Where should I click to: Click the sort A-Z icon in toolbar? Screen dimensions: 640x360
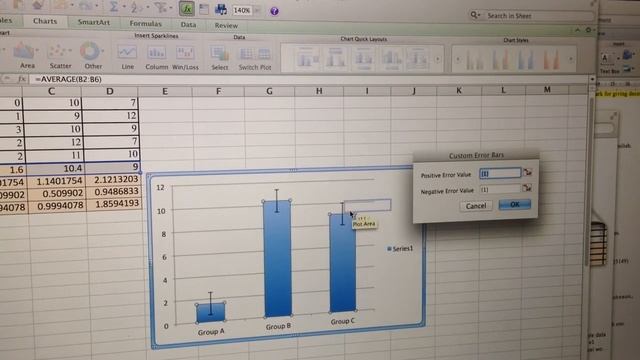point(136,7)
